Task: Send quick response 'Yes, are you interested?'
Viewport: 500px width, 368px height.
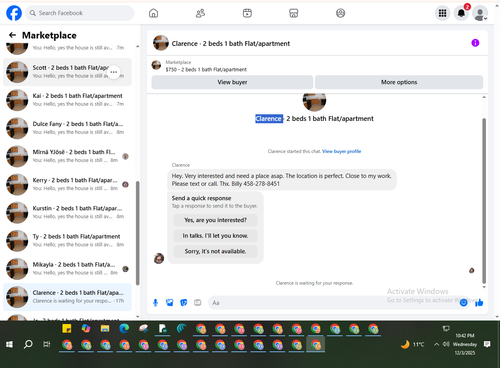Action: [x=215, y=220]
